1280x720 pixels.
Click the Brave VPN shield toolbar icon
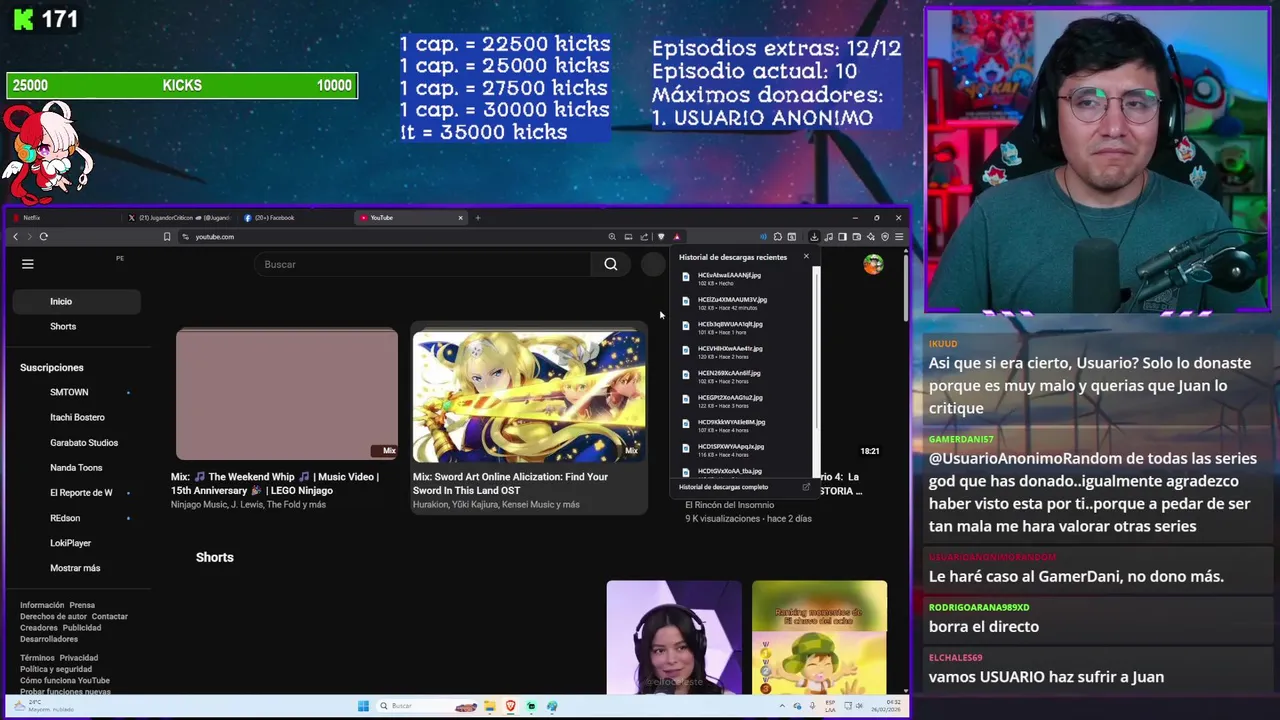click(x=885, y=237)
